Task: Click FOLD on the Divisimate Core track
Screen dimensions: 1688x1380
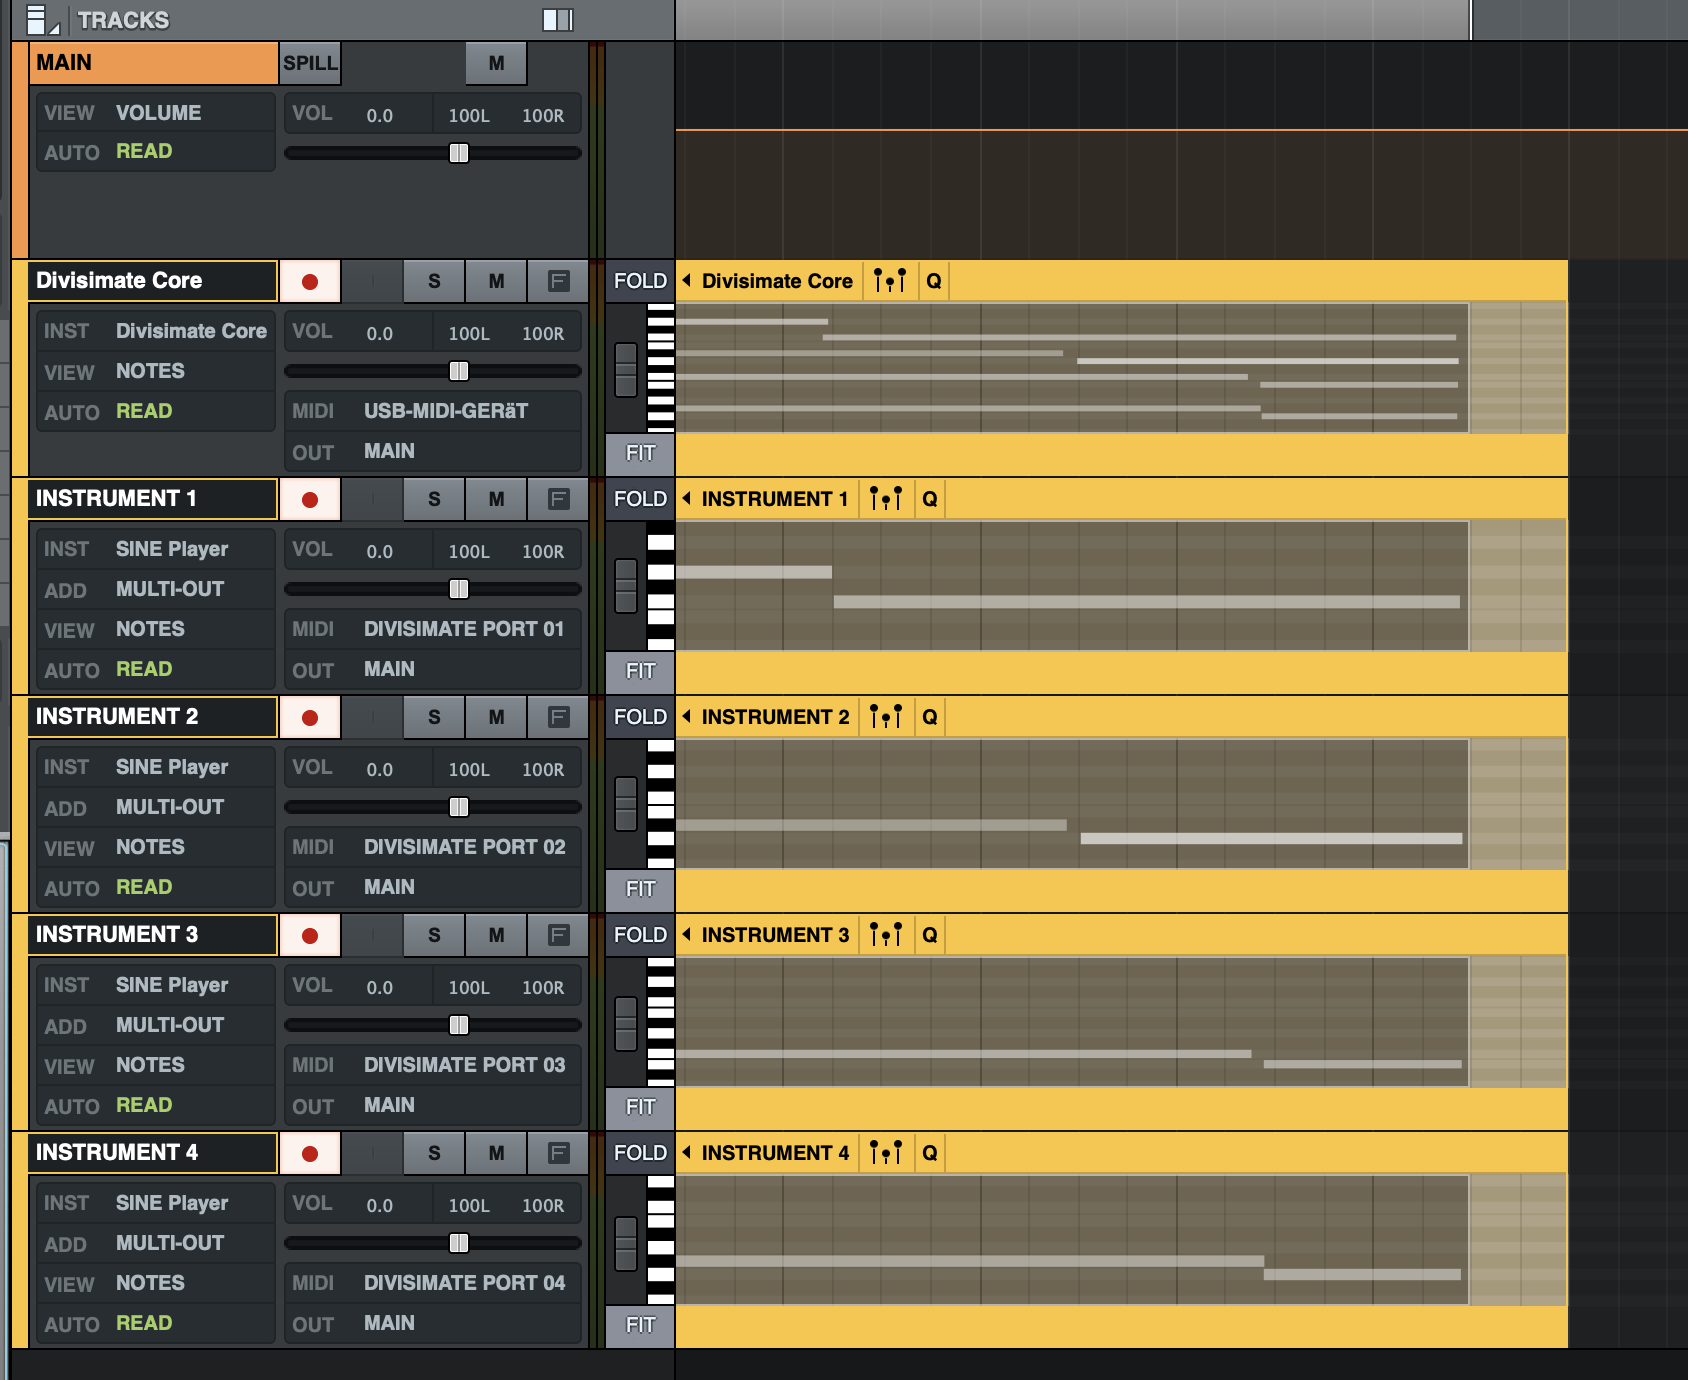Action: pos(640,282)
